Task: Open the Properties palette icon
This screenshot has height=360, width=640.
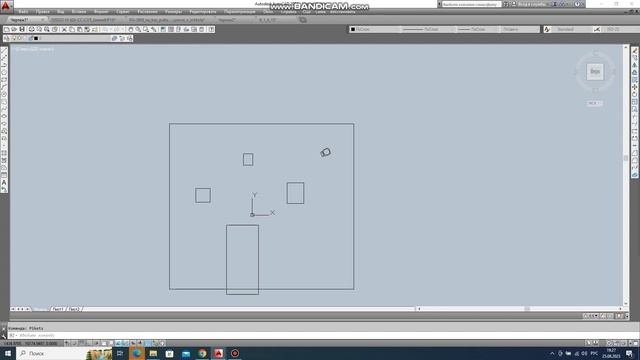Action: click(x=163, y=29)
